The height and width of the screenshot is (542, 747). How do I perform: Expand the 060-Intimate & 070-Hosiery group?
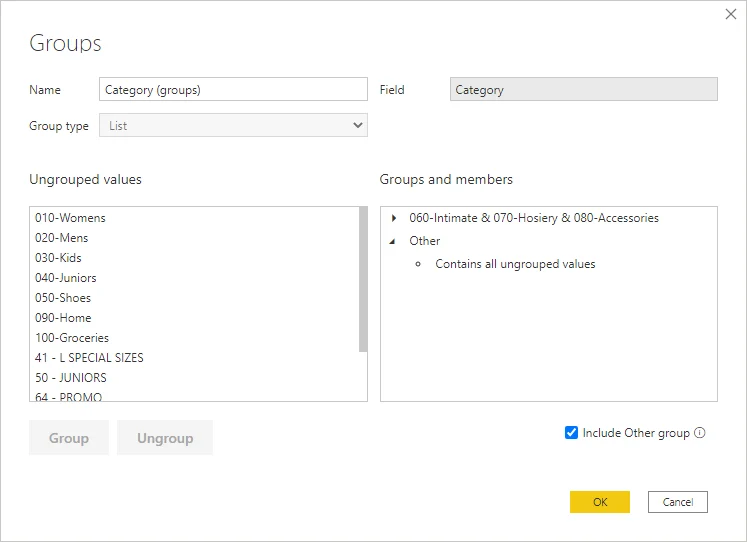[x=394, y=218]
